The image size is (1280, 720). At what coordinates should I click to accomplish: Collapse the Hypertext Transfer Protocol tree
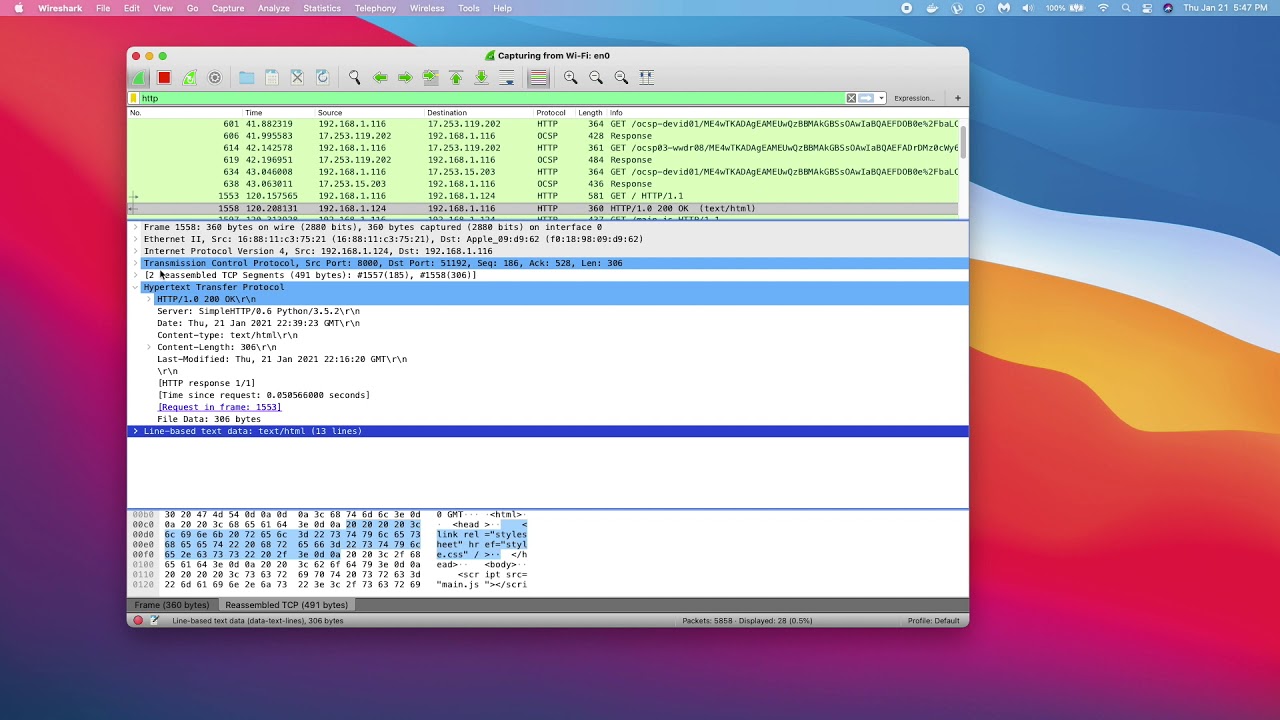tap(135, 287)
